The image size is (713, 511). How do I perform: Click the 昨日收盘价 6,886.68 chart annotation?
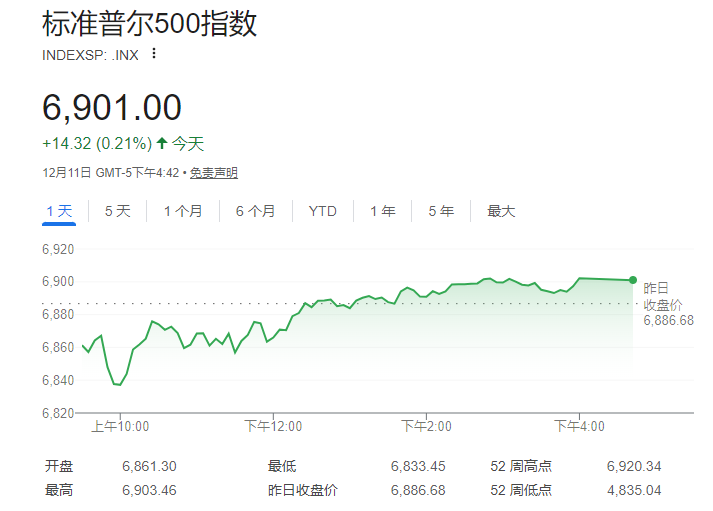click(x=668, y=304)
